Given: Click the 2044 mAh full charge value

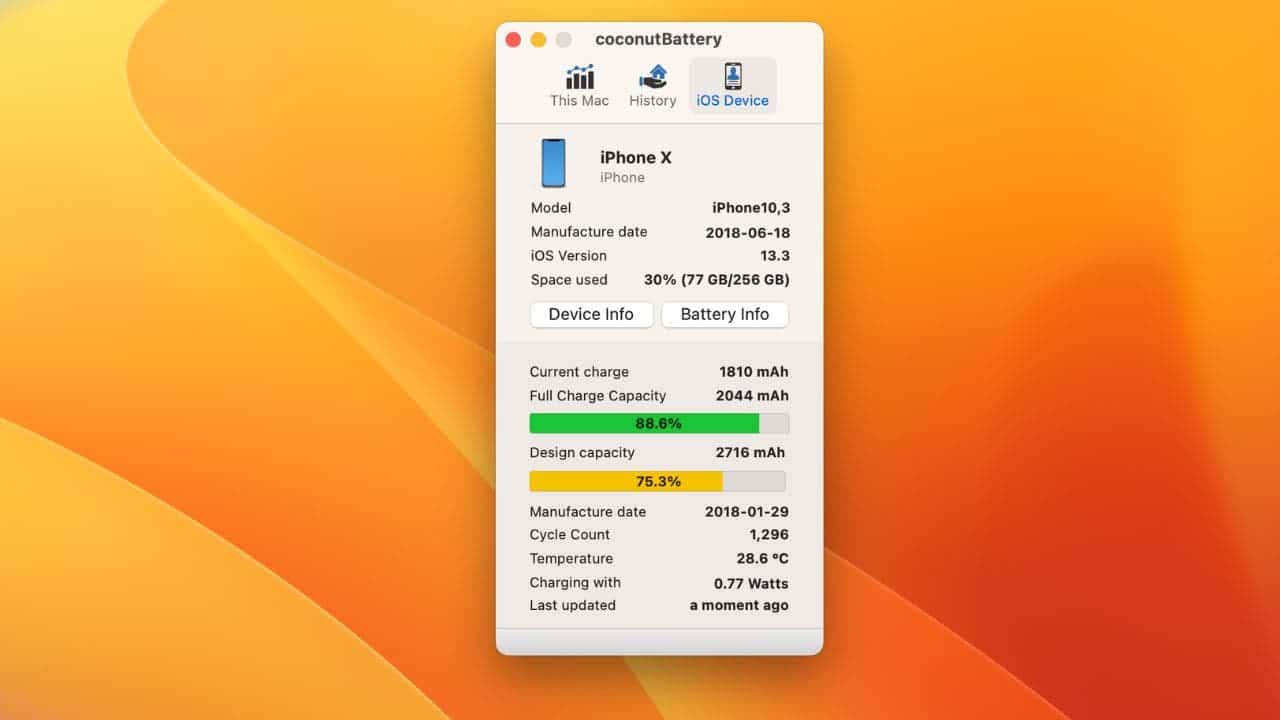Looking at the screenshot, I should pos(752,396).
